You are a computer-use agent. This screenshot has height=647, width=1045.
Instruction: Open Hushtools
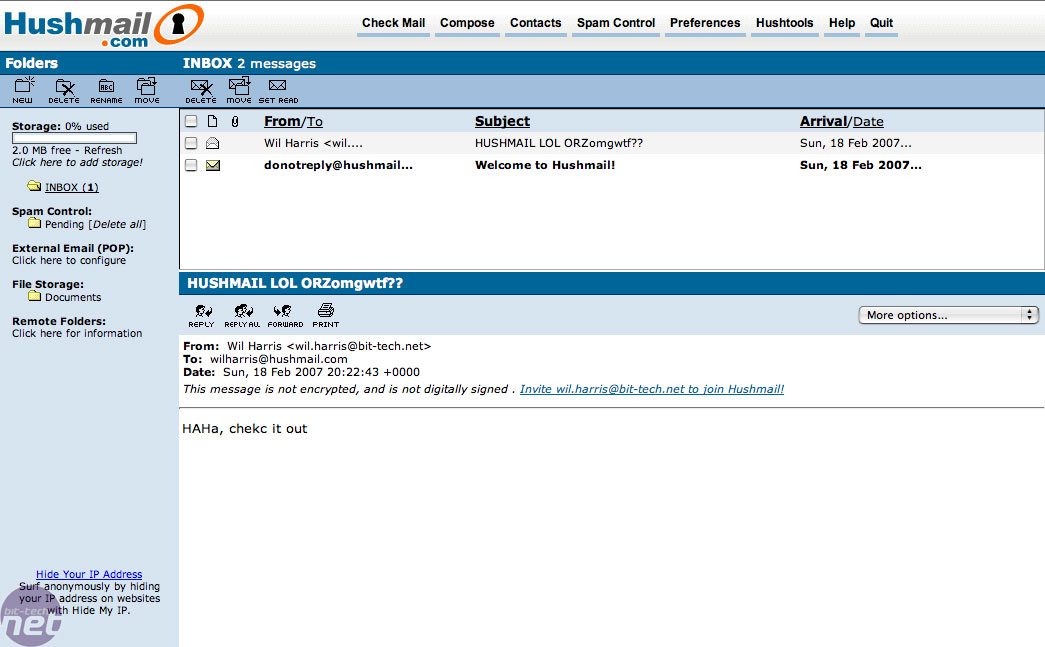click(x=784, y=23)
